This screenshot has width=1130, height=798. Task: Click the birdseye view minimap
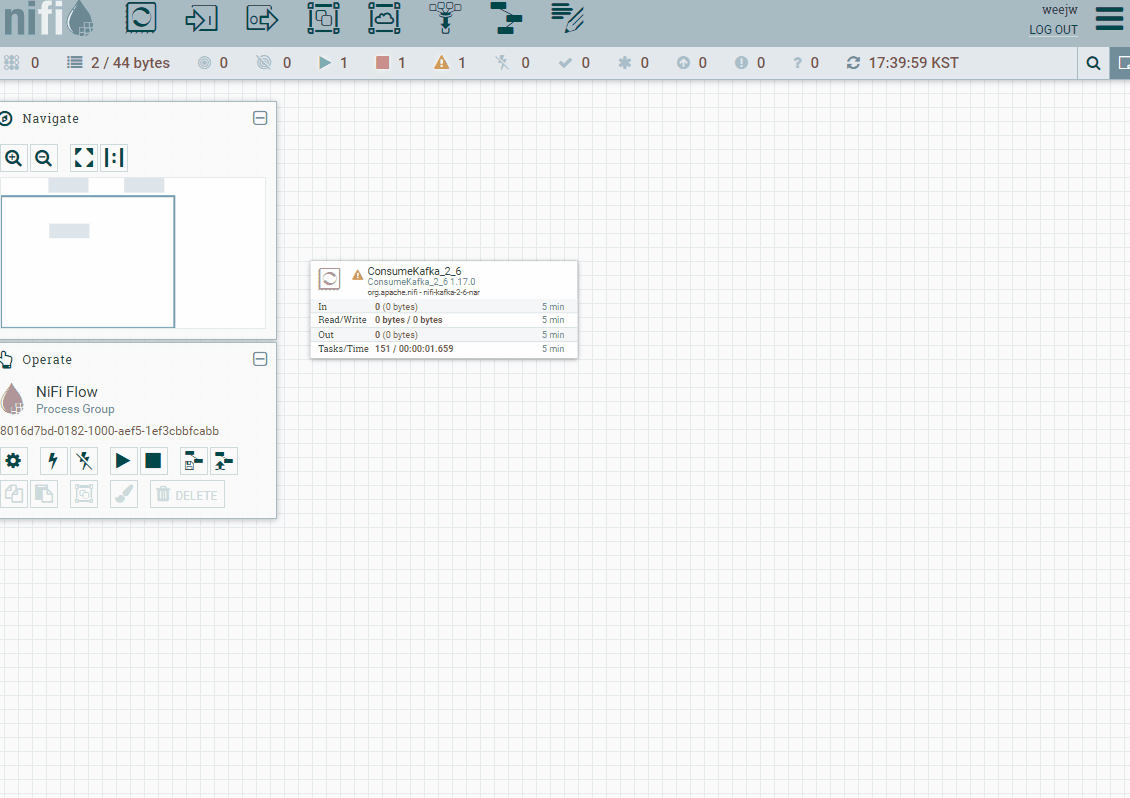pyautogui.click(x=133, y=253)
